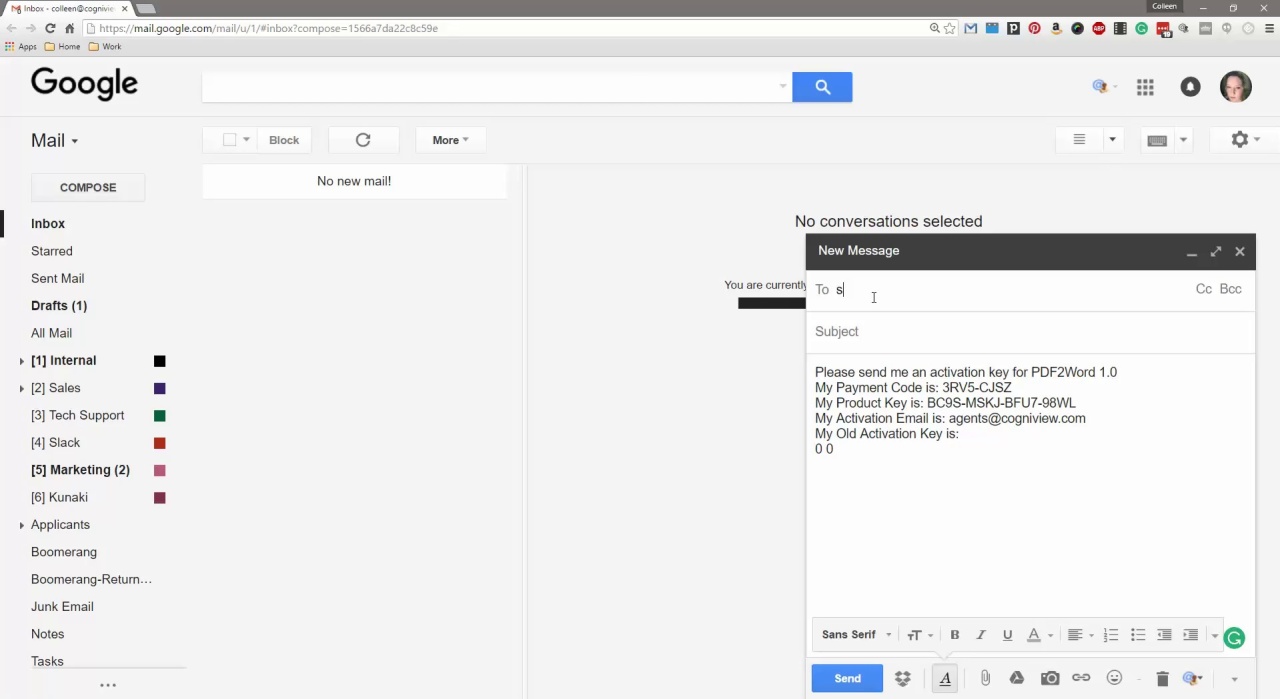Click the Subject field

[x=1030, y=332]
